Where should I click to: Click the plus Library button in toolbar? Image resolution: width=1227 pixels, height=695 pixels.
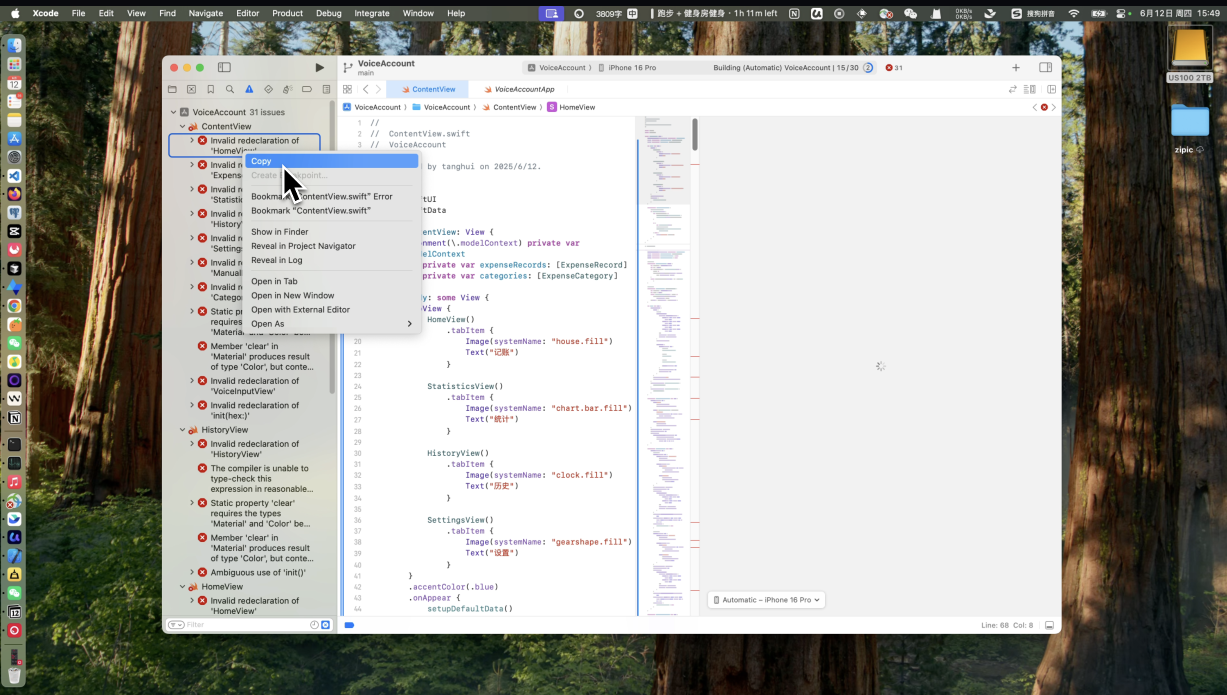click(1016, 67)
